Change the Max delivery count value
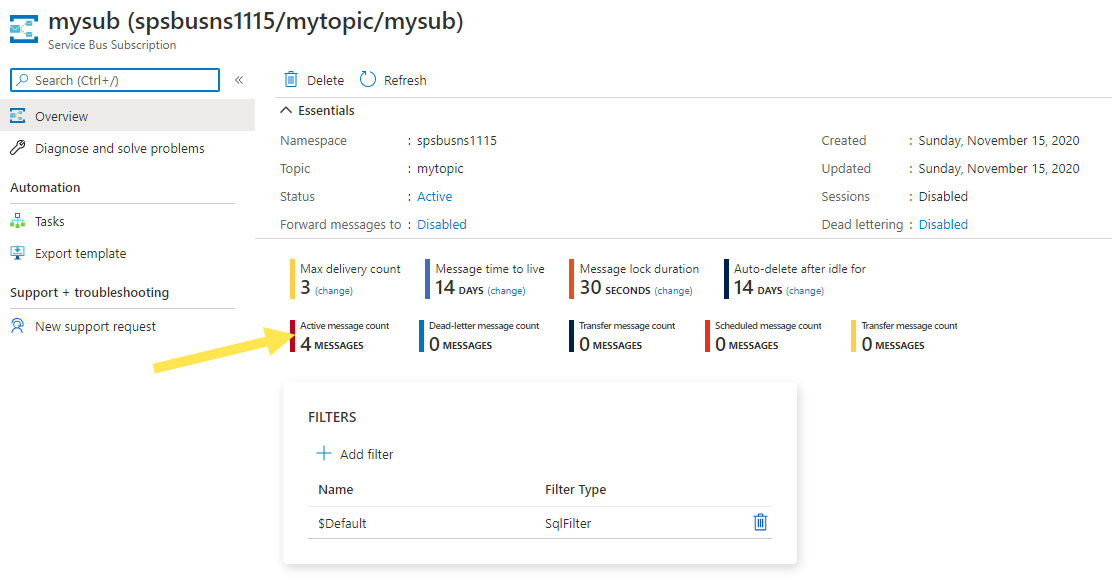 (334, 291)
